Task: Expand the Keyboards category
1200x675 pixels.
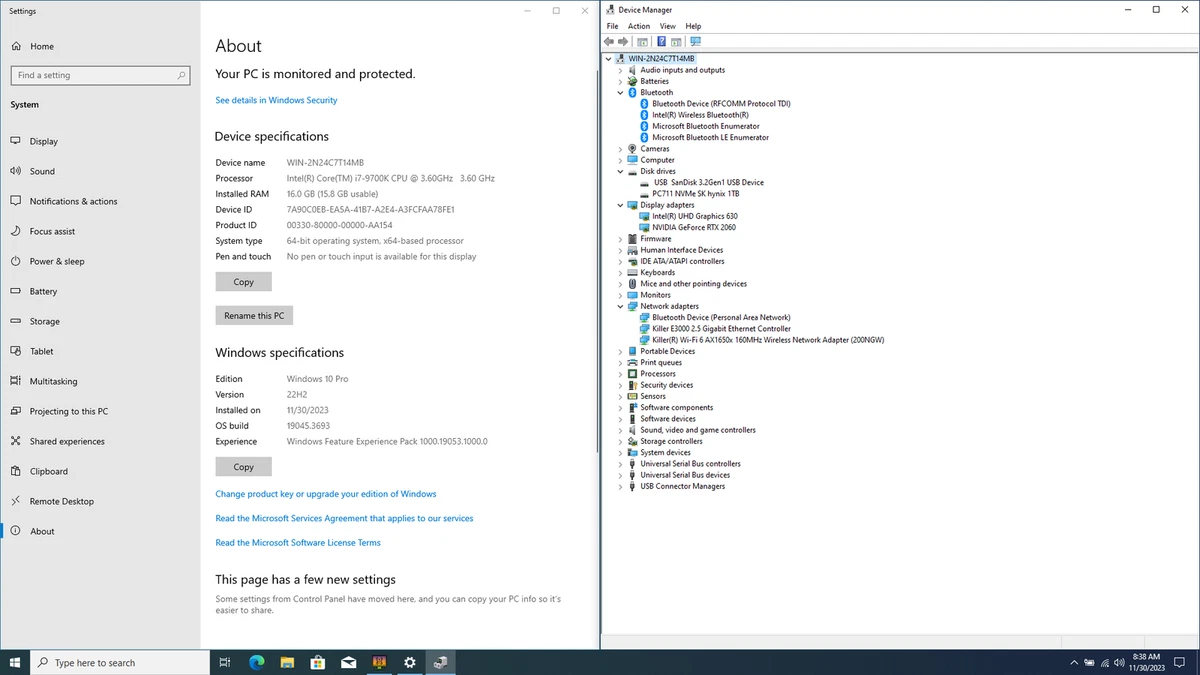Action: (x=620, y=273)
